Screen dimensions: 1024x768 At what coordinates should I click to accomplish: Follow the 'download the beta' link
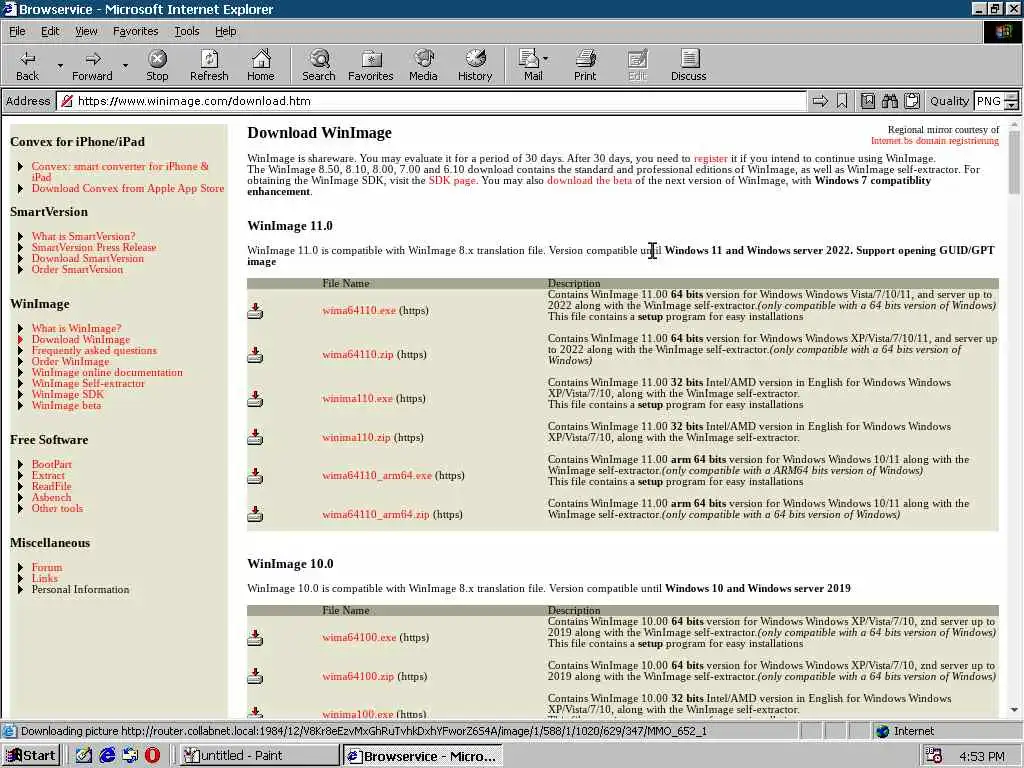[x=589, y=180]
